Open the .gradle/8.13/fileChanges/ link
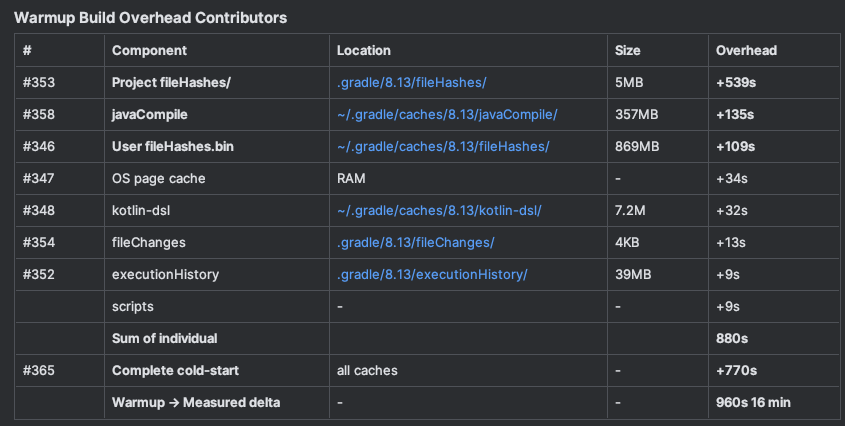The image size is (845, 426). click(415, 242)
